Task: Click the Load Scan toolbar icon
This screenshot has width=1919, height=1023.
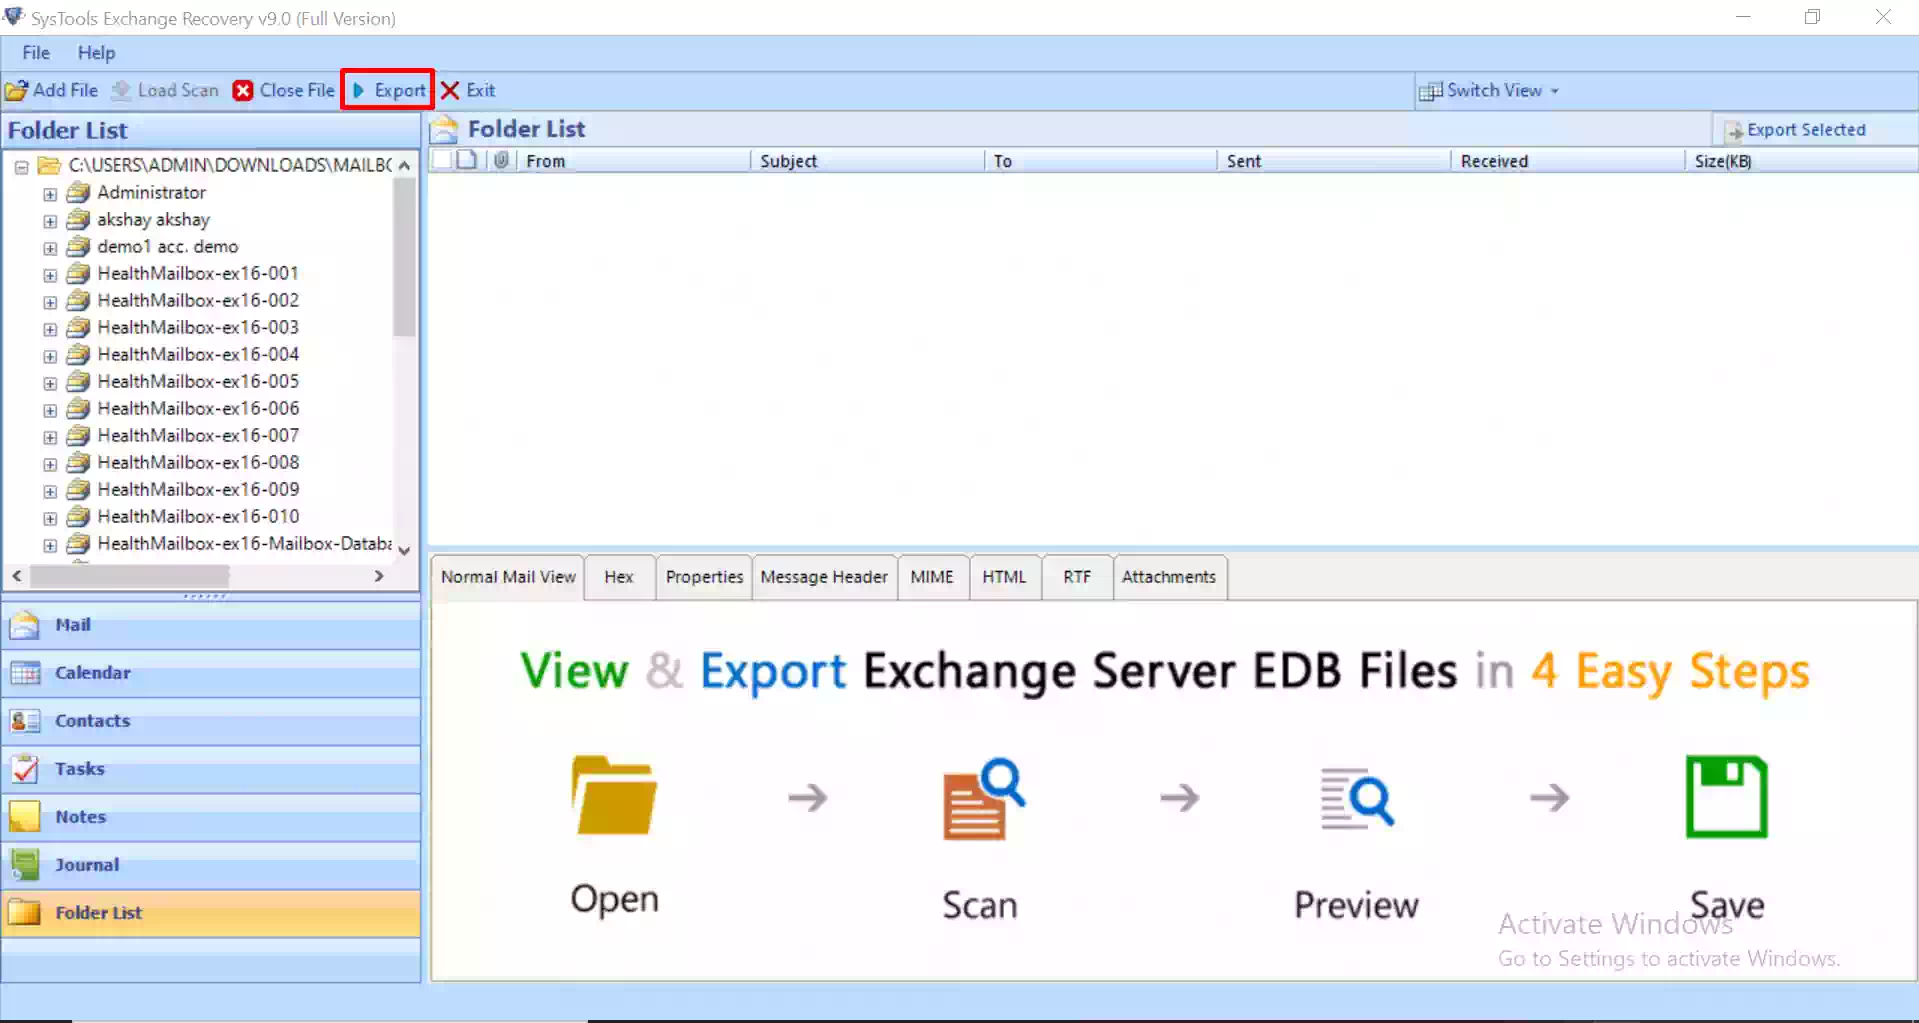Action: pos(121,91)
